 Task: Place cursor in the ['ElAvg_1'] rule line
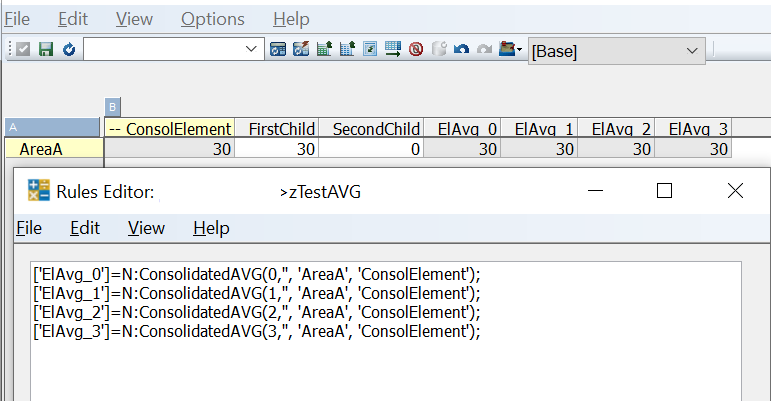pos(257,293)
